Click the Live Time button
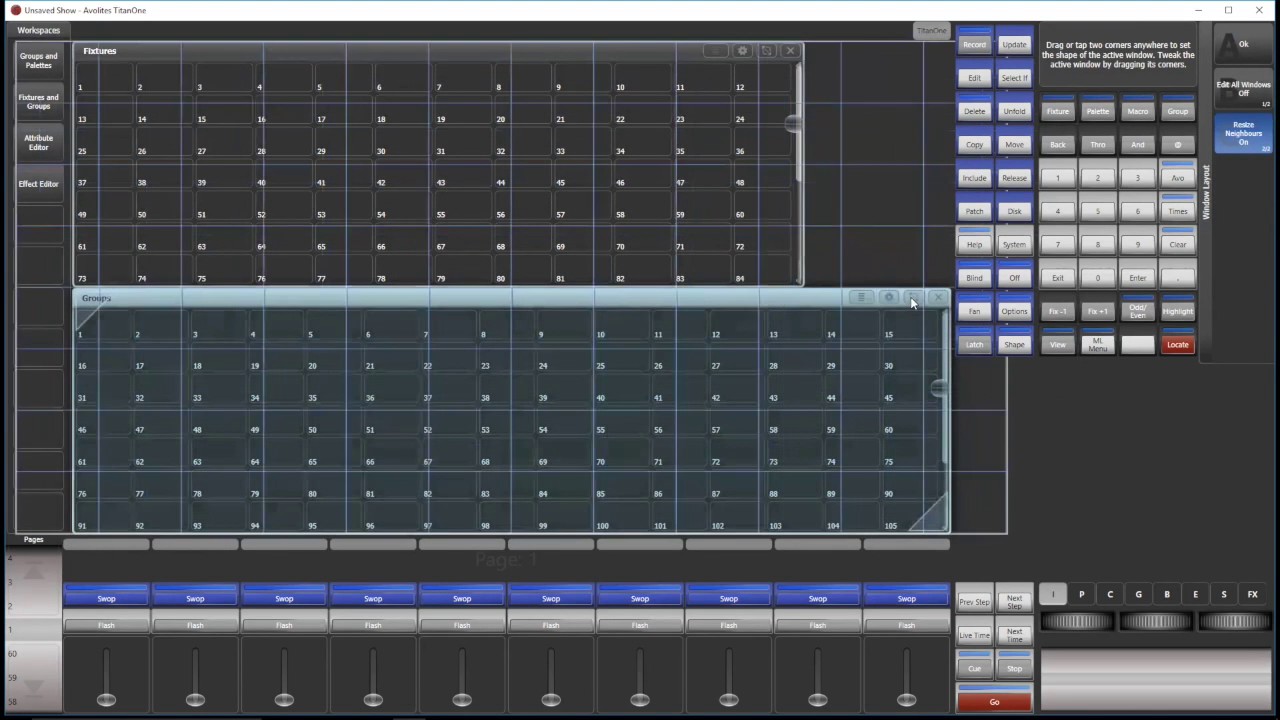 (974, 634)
